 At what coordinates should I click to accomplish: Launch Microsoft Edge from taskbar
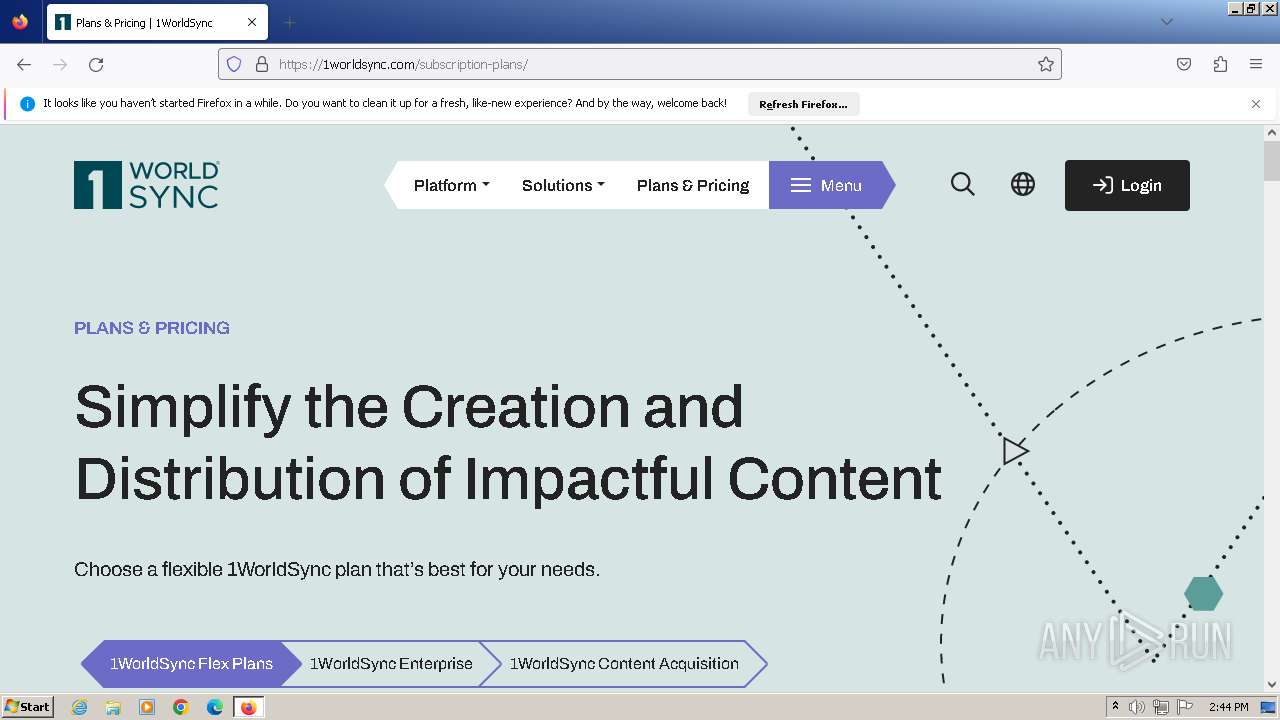coord(215,707)
